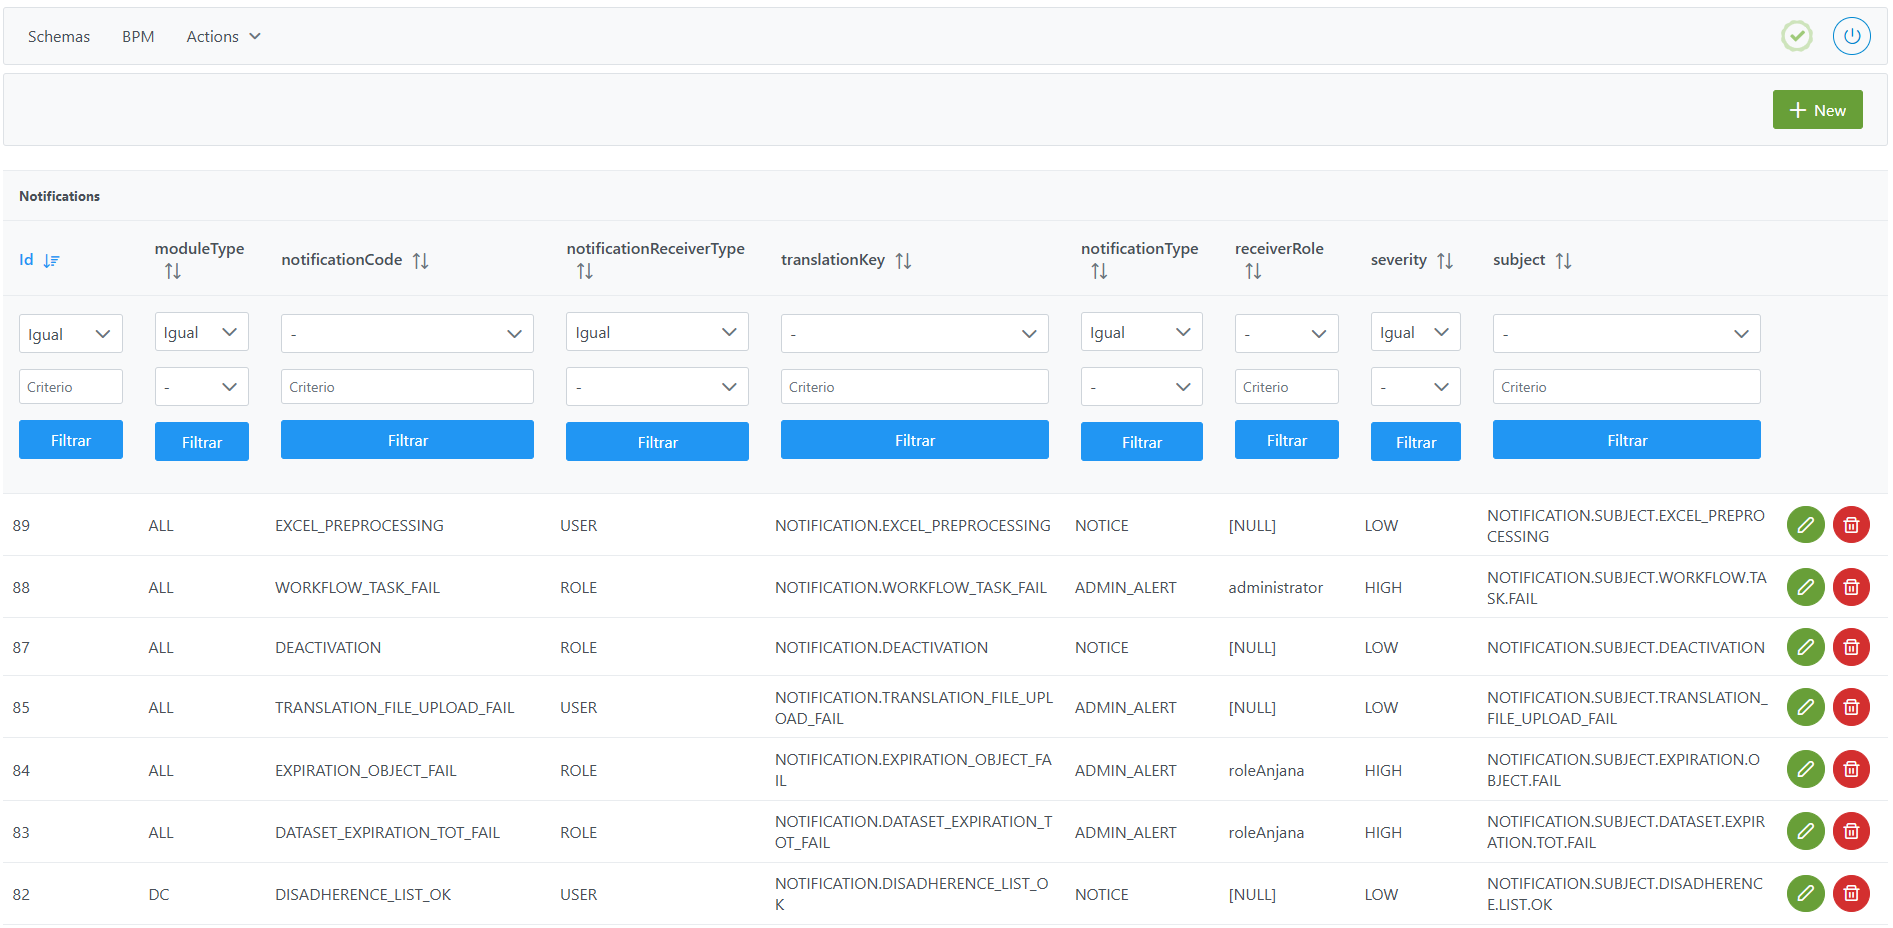
Task: Edit the DEACTIVATION notification row
Action: click(1805, 647)
